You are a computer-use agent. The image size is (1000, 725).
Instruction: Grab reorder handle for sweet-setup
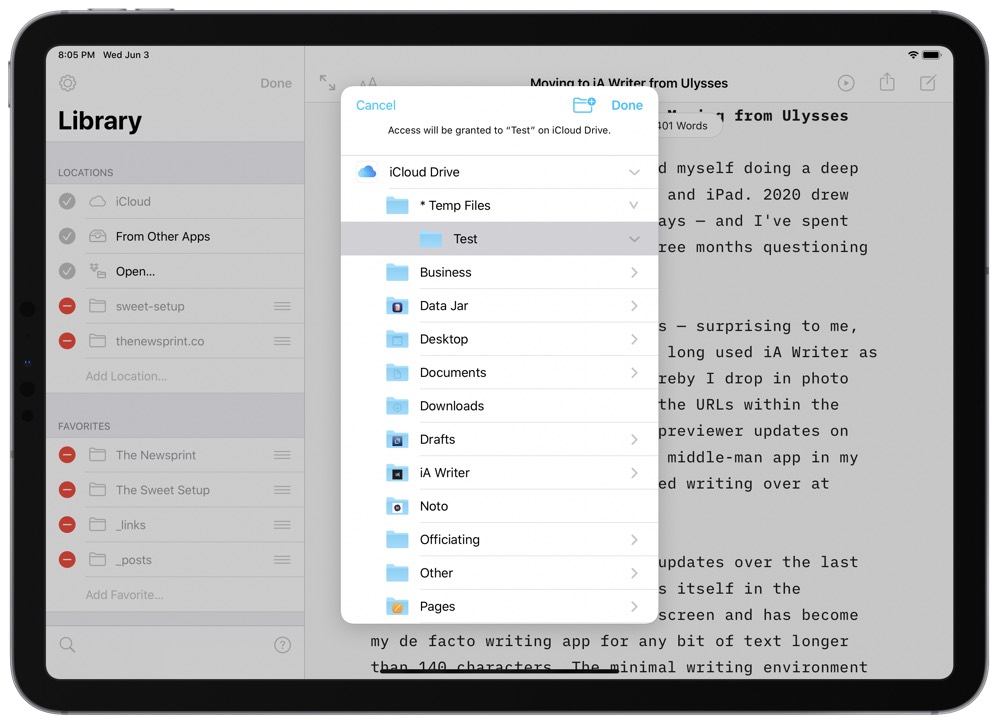tap(283, 306)
